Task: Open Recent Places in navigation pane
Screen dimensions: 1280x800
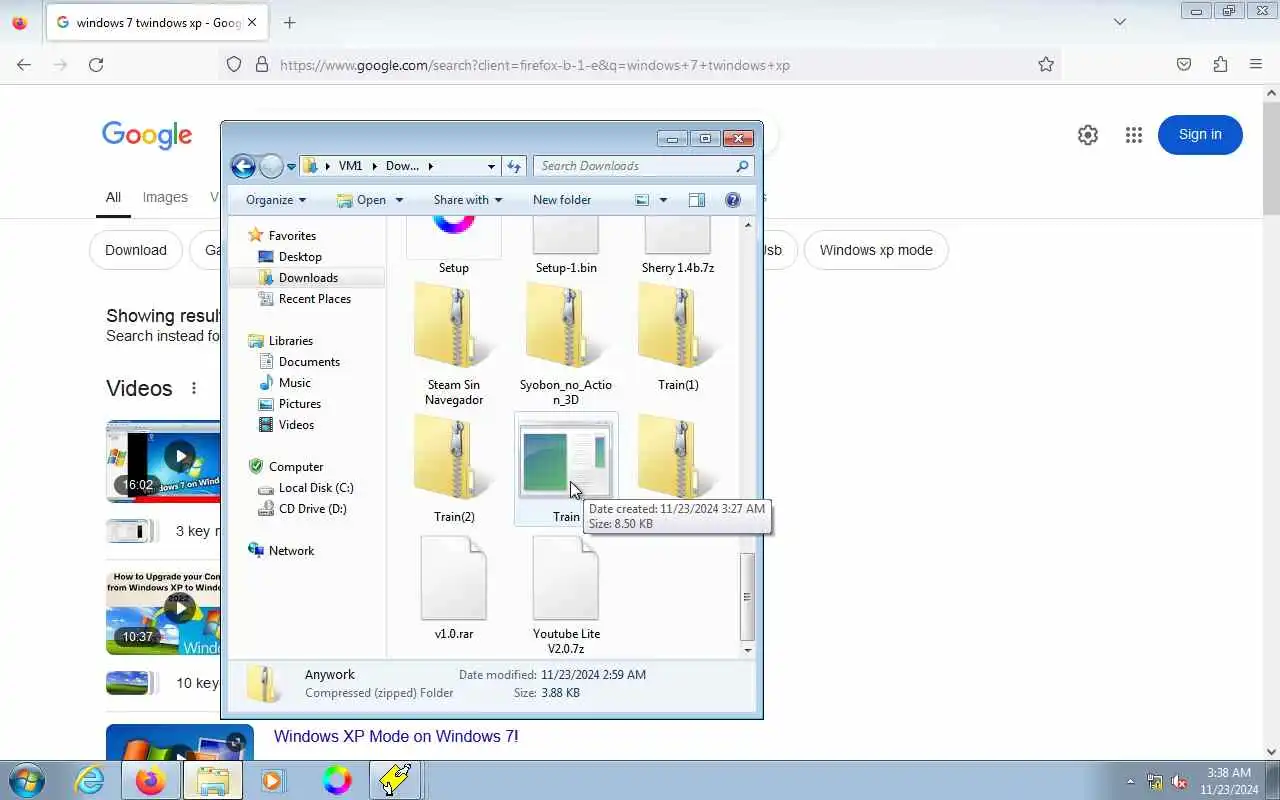Action: click(315, 299)
